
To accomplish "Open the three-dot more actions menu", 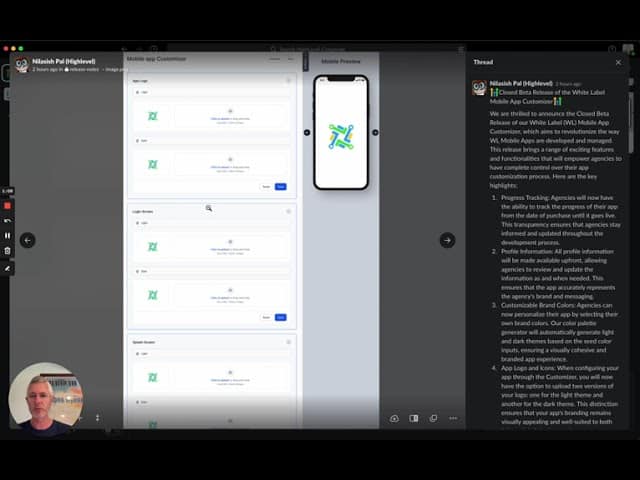I will point(453,418).
